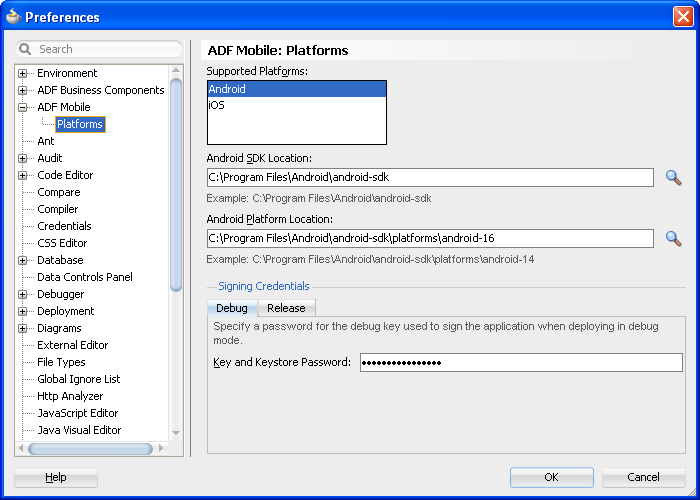The image size is (700, 500).
Task: Select the Diagrams tree label
Action: coord(59,328)
